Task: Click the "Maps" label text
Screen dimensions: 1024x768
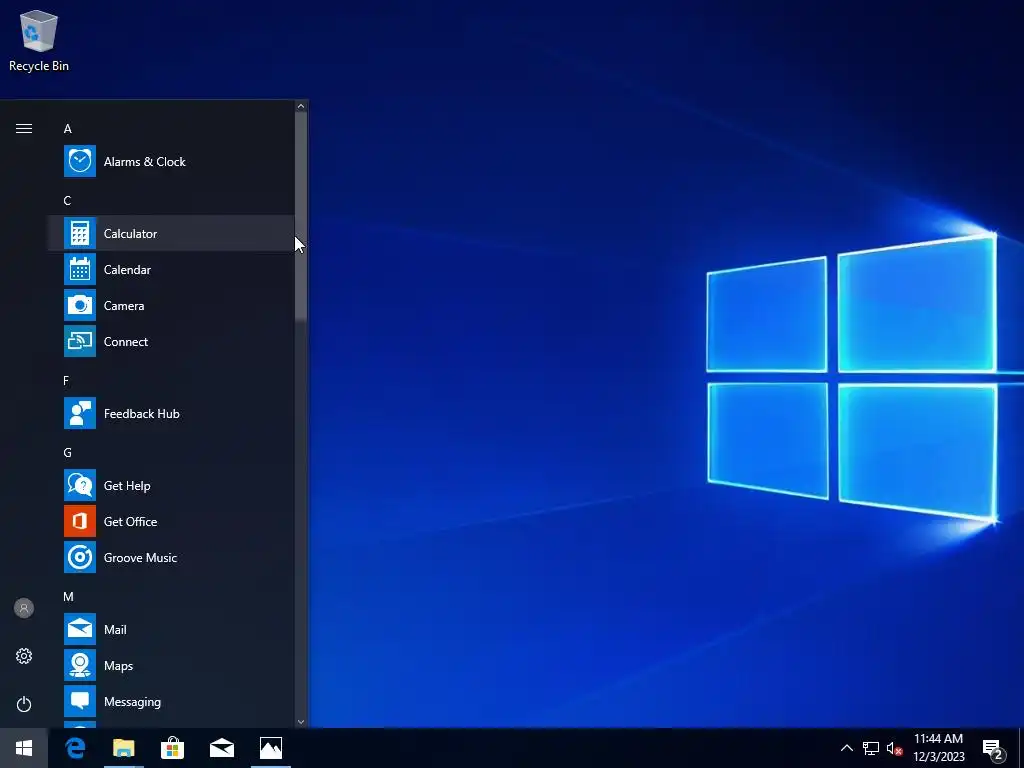Action: [118, 665]
